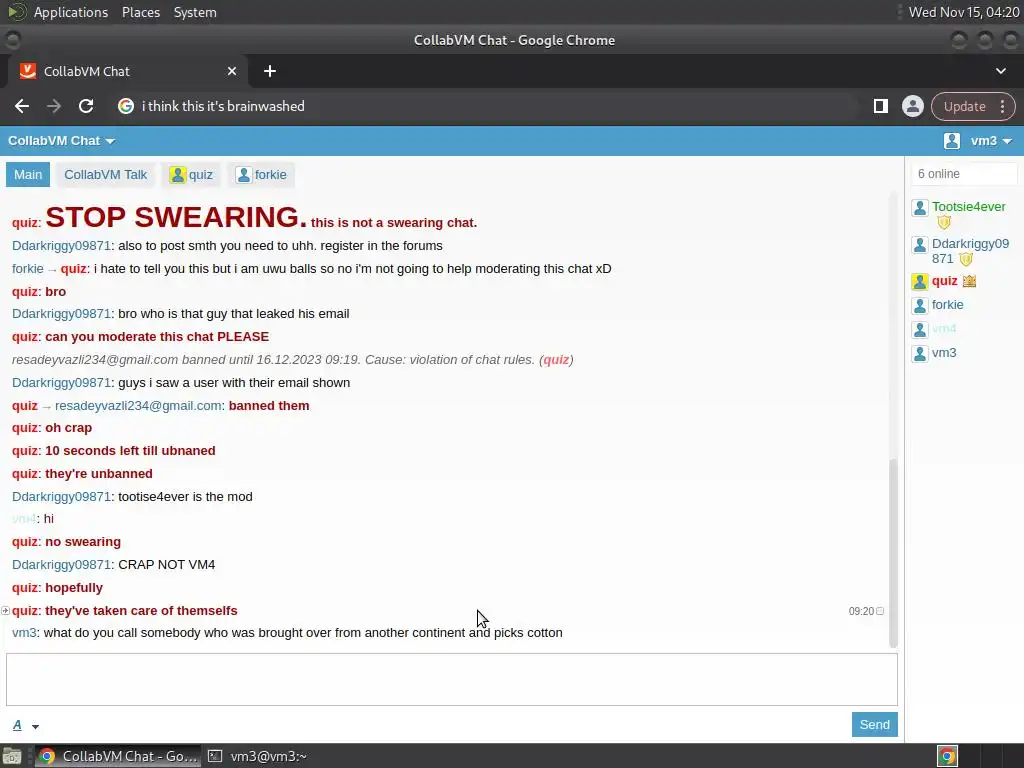Click the address bar text
1024x768 pixels.
[x=223, y=106]
